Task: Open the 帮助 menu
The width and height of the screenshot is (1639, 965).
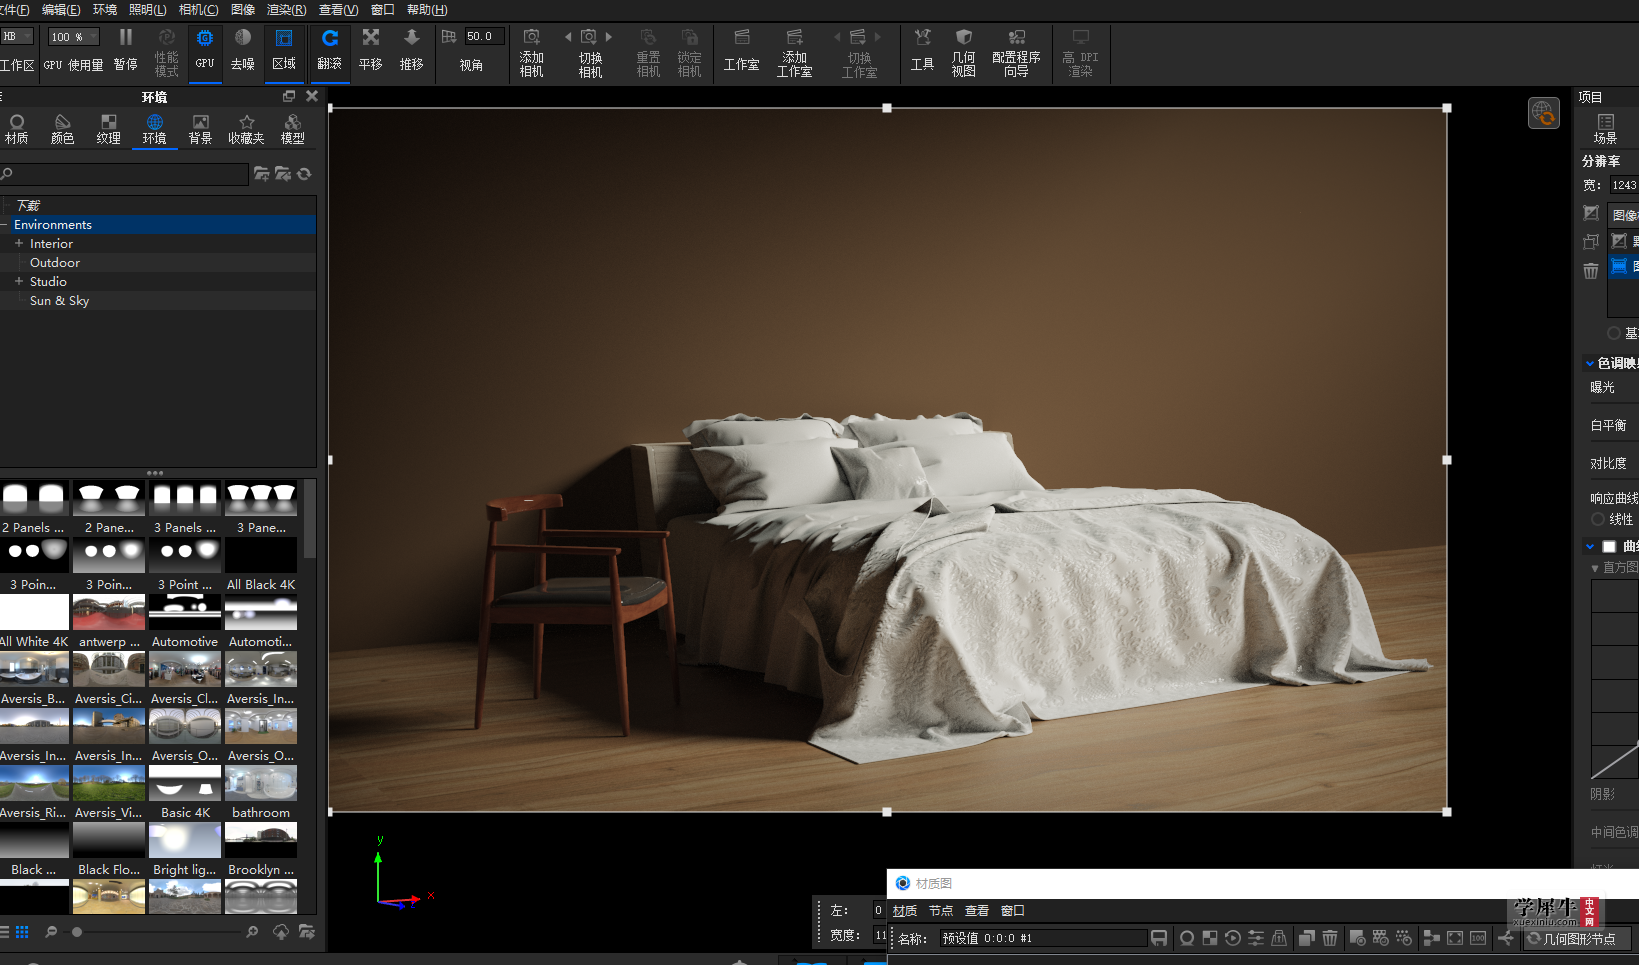Action: pos(427,10)
